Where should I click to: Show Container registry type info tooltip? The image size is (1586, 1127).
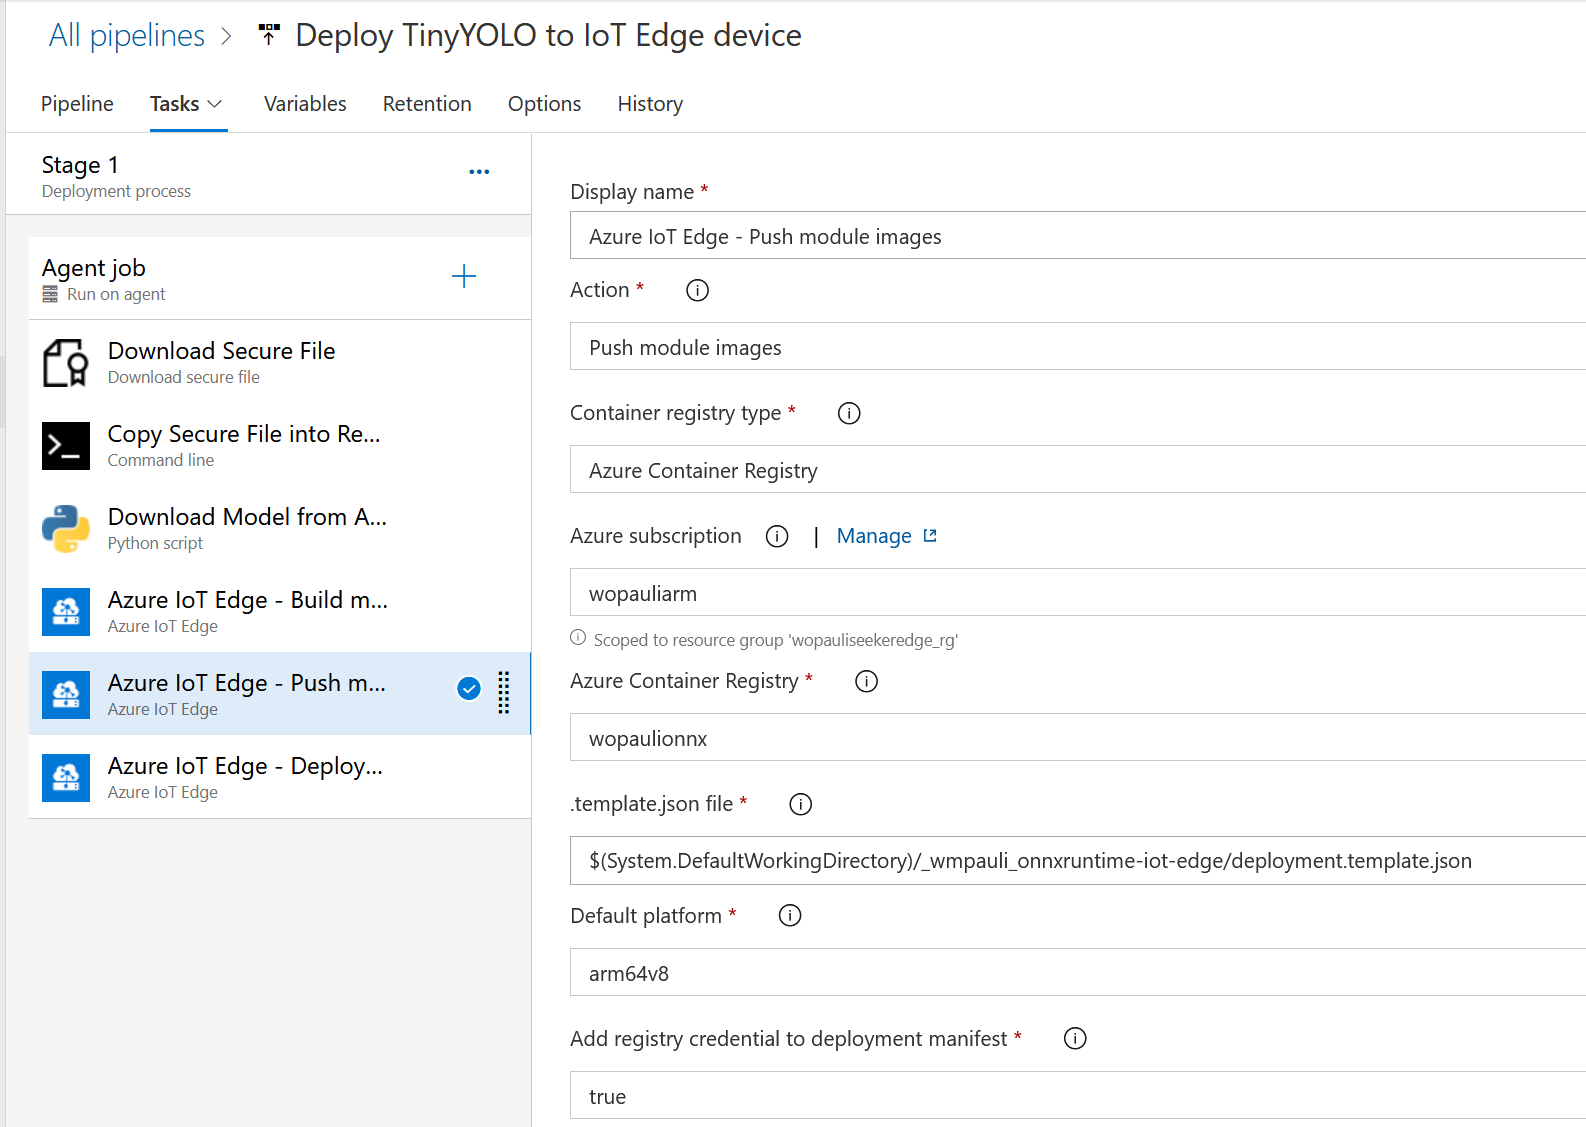(849, 413)
